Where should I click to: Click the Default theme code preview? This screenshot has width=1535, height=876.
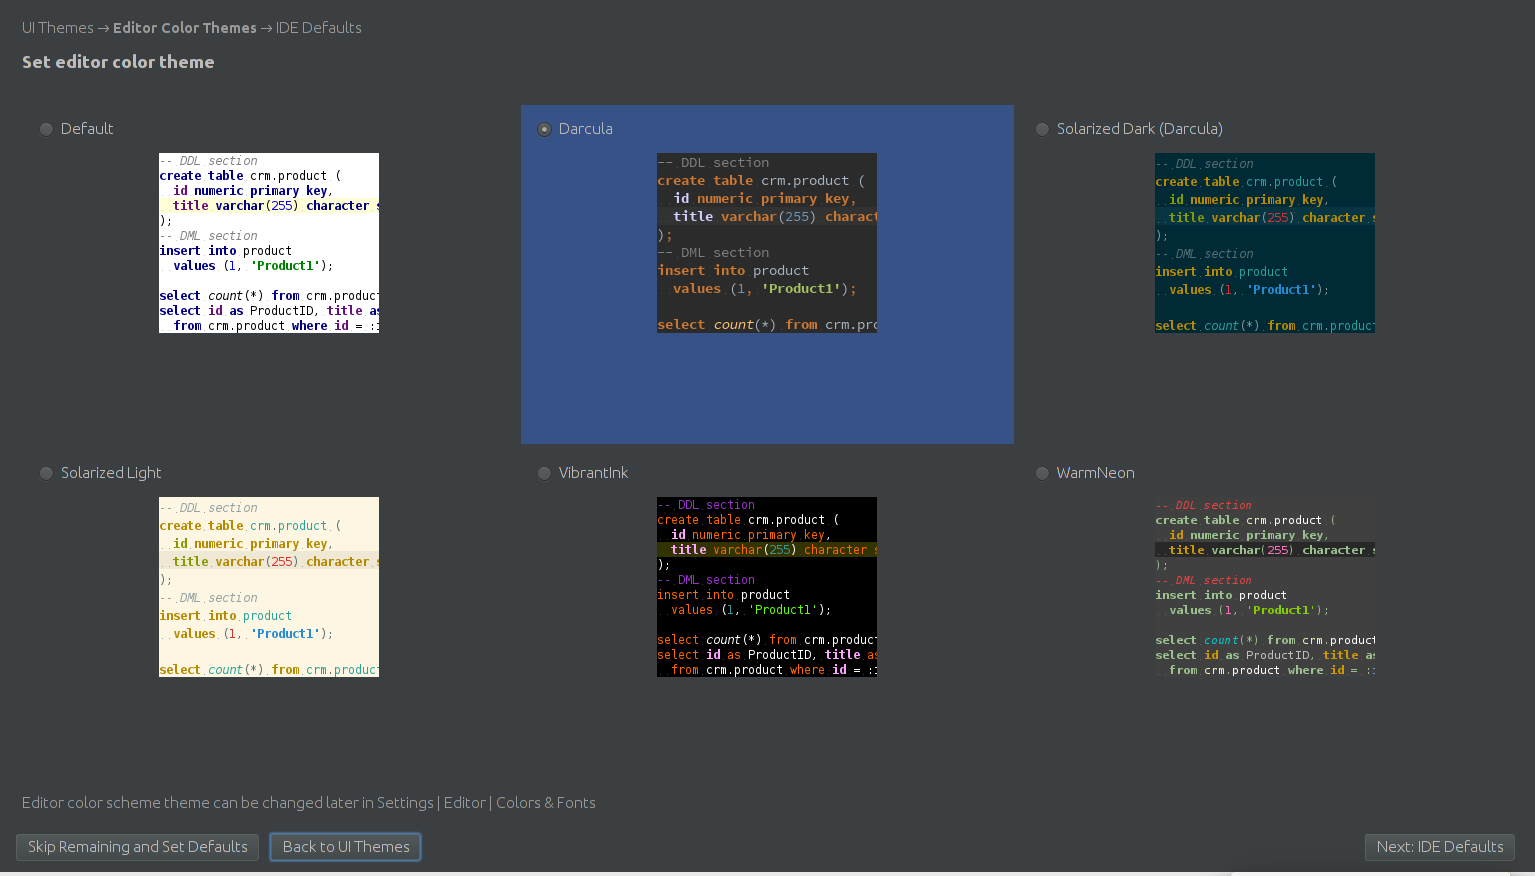pos(269,243)
